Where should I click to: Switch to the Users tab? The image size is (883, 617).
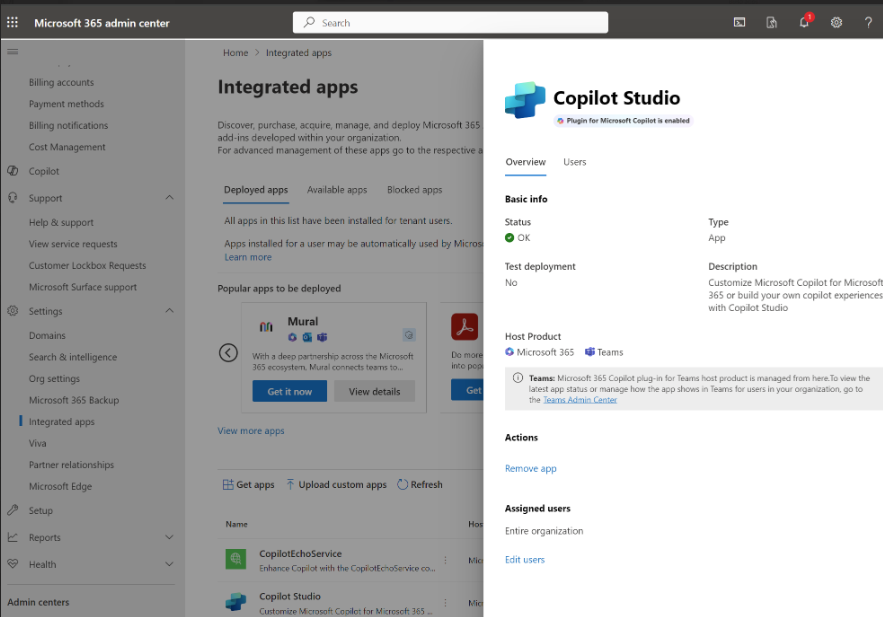click(x=574, y=162)
